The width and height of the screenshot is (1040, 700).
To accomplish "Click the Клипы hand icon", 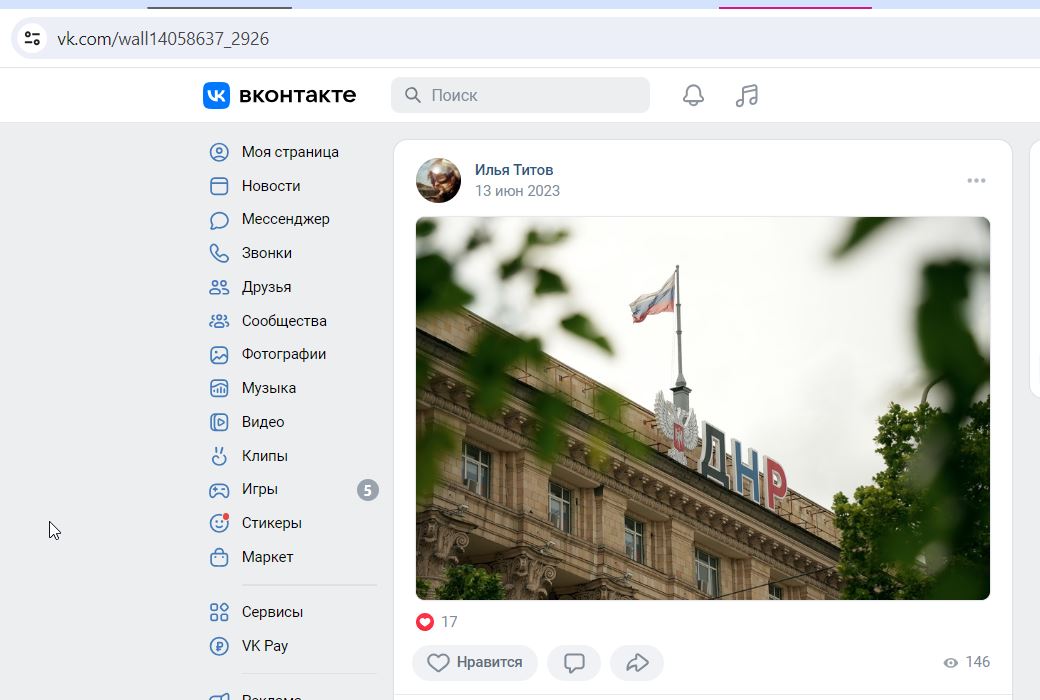I will [219, 456].
